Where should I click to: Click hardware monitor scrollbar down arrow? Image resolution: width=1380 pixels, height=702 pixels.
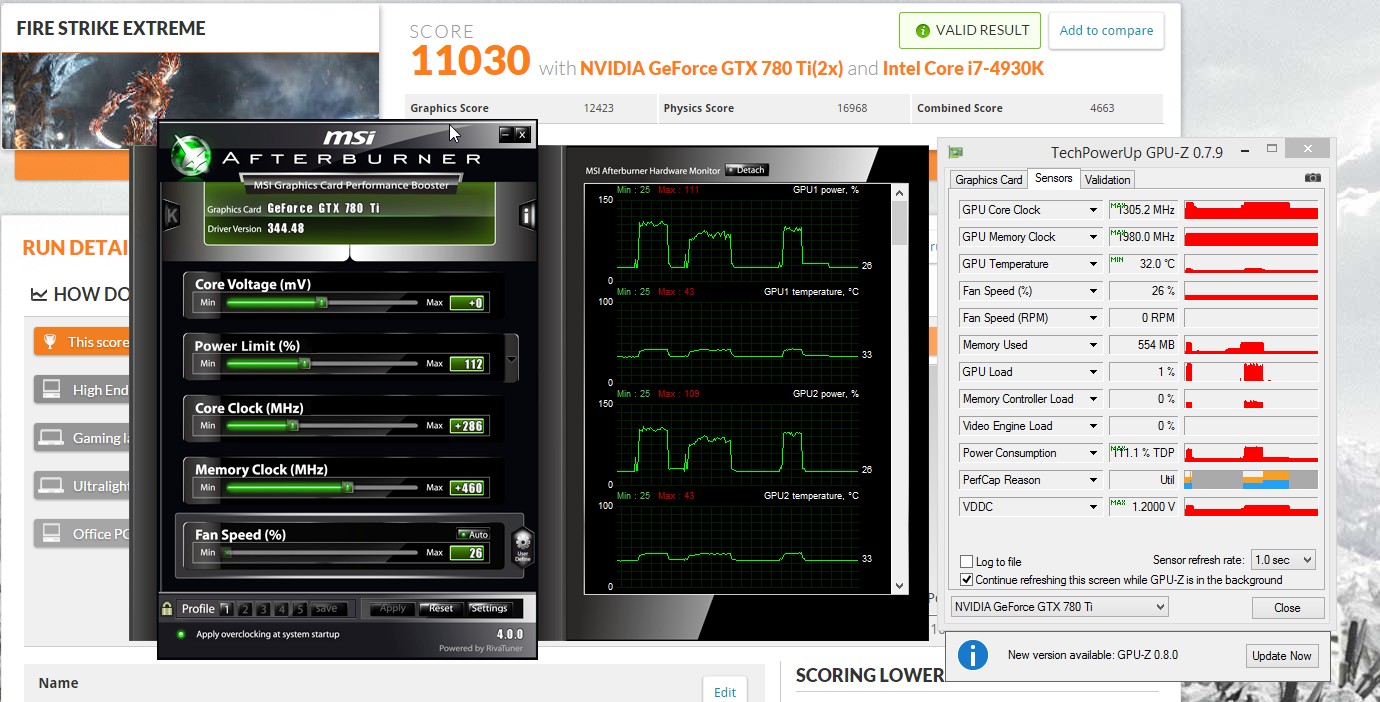click(900, 586)
